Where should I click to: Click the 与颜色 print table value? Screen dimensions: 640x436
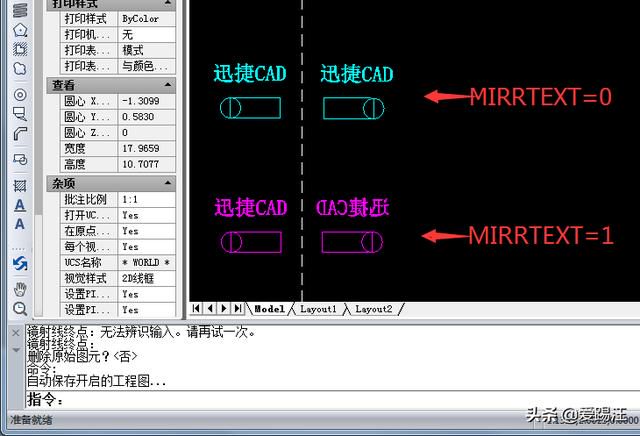point(147,66)
